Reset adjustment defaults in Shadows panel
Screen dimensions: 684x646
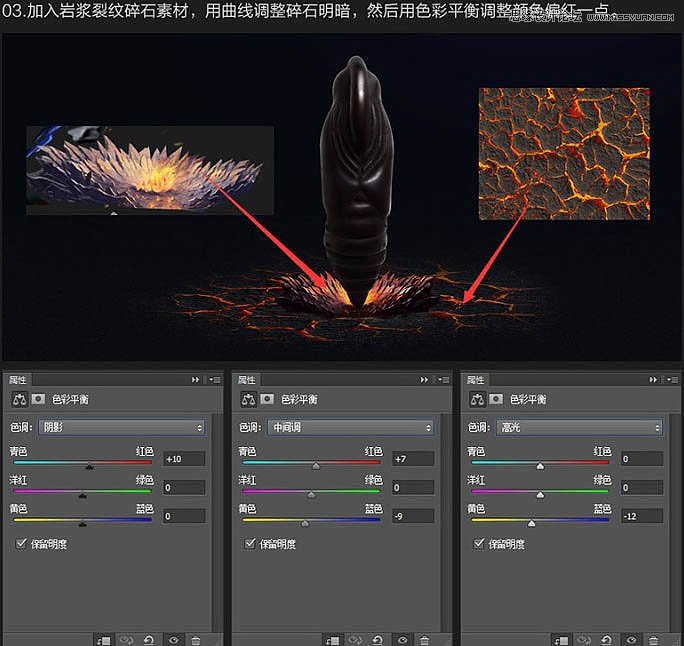[149, 640]
